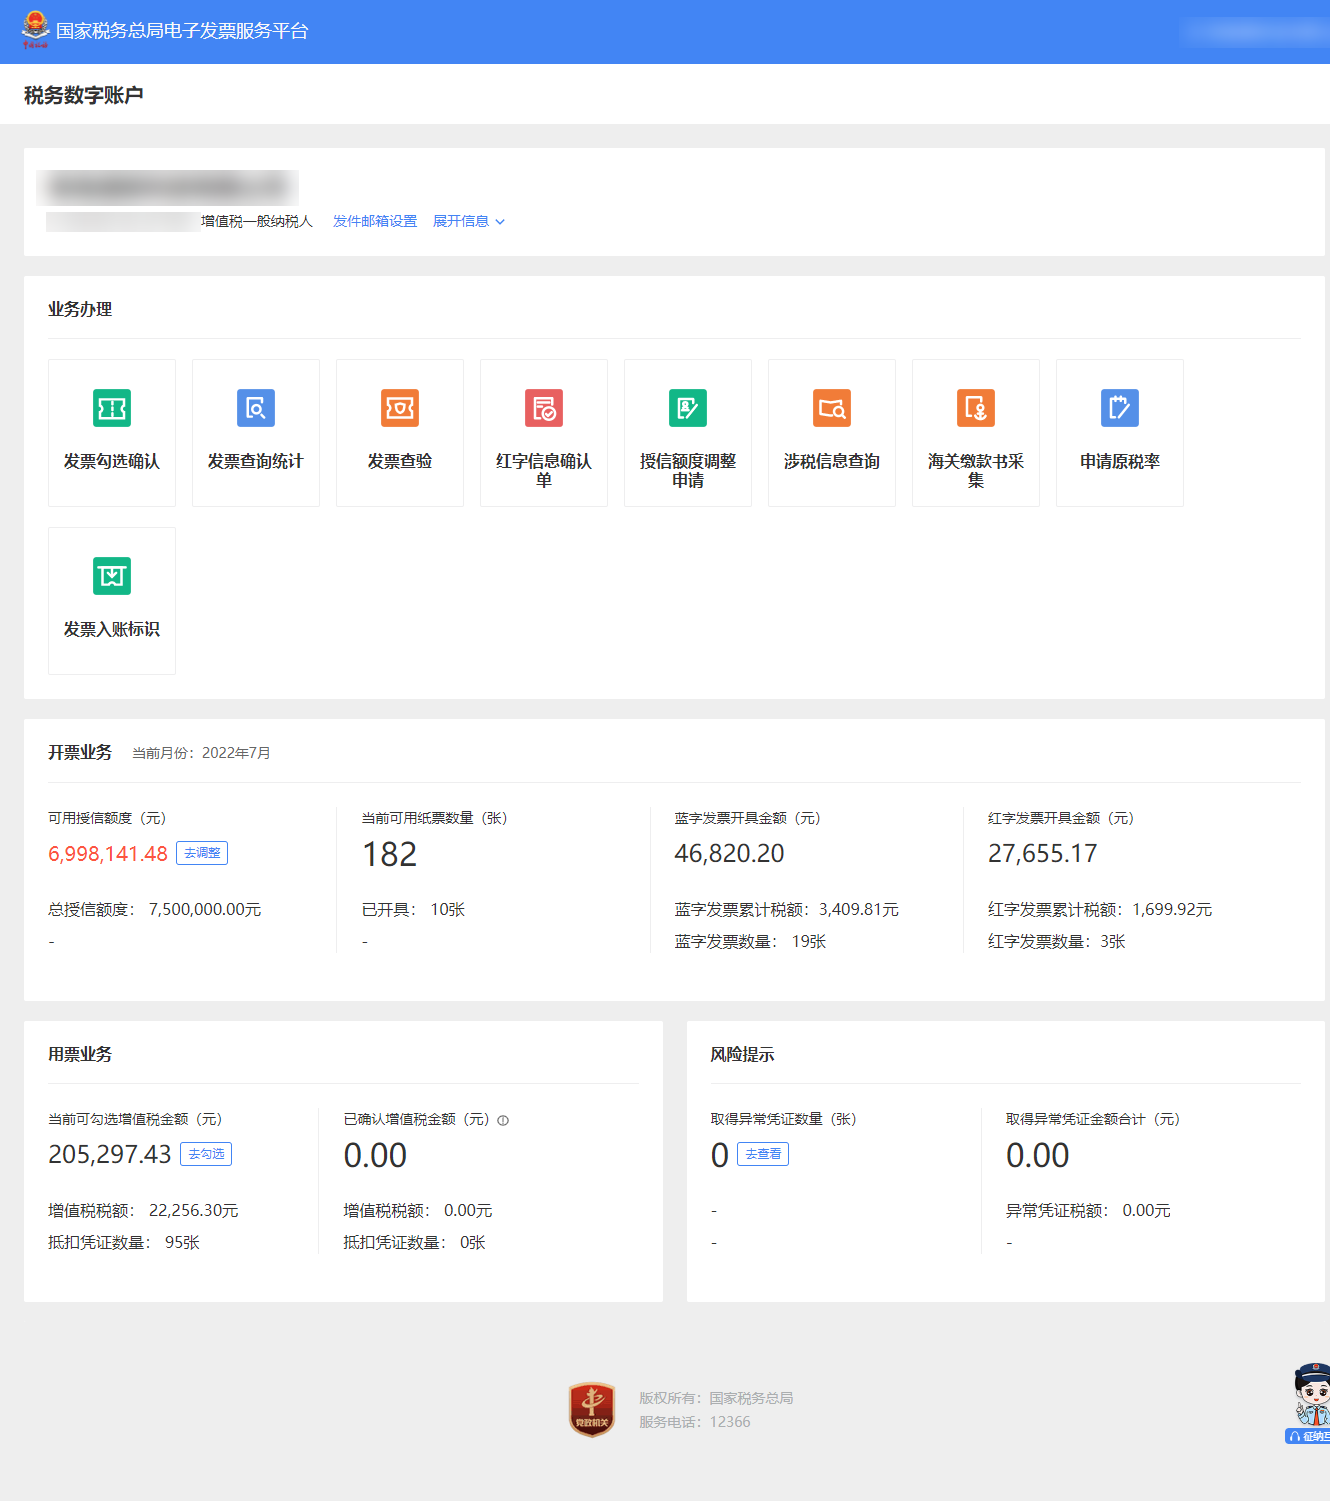Open the 海关缴款书采集 icon
The height and width of the screenshot is (1501, 1330).
976,408
